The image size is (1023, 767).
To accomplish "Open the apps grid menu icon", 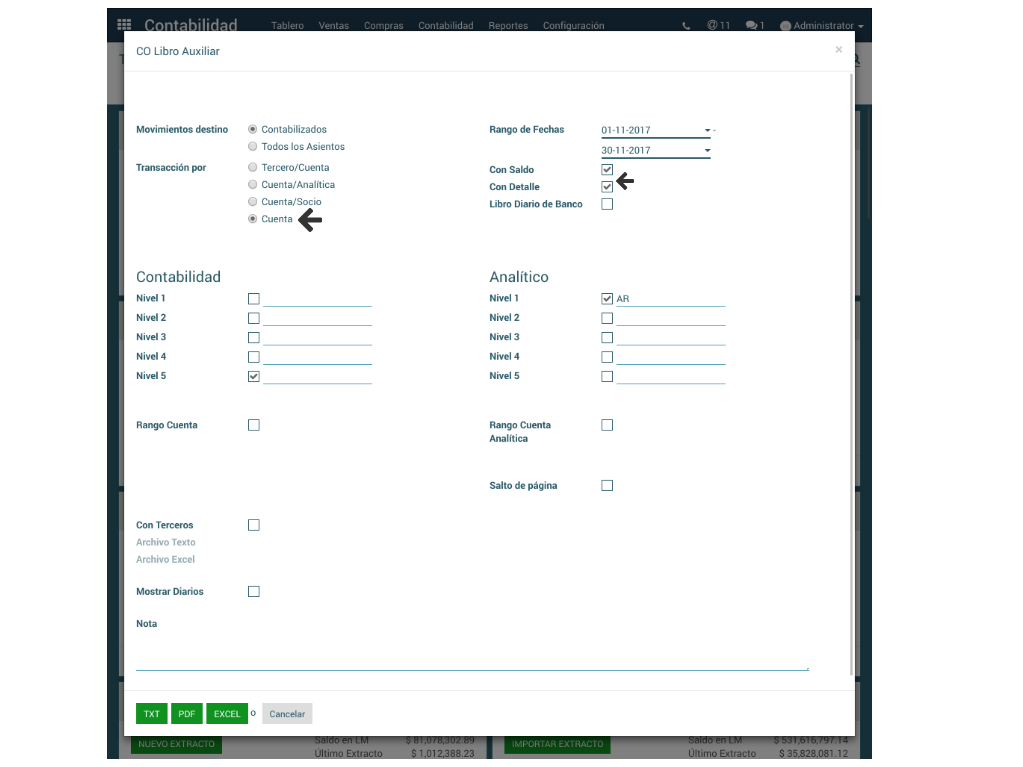I will pos(124,25).
